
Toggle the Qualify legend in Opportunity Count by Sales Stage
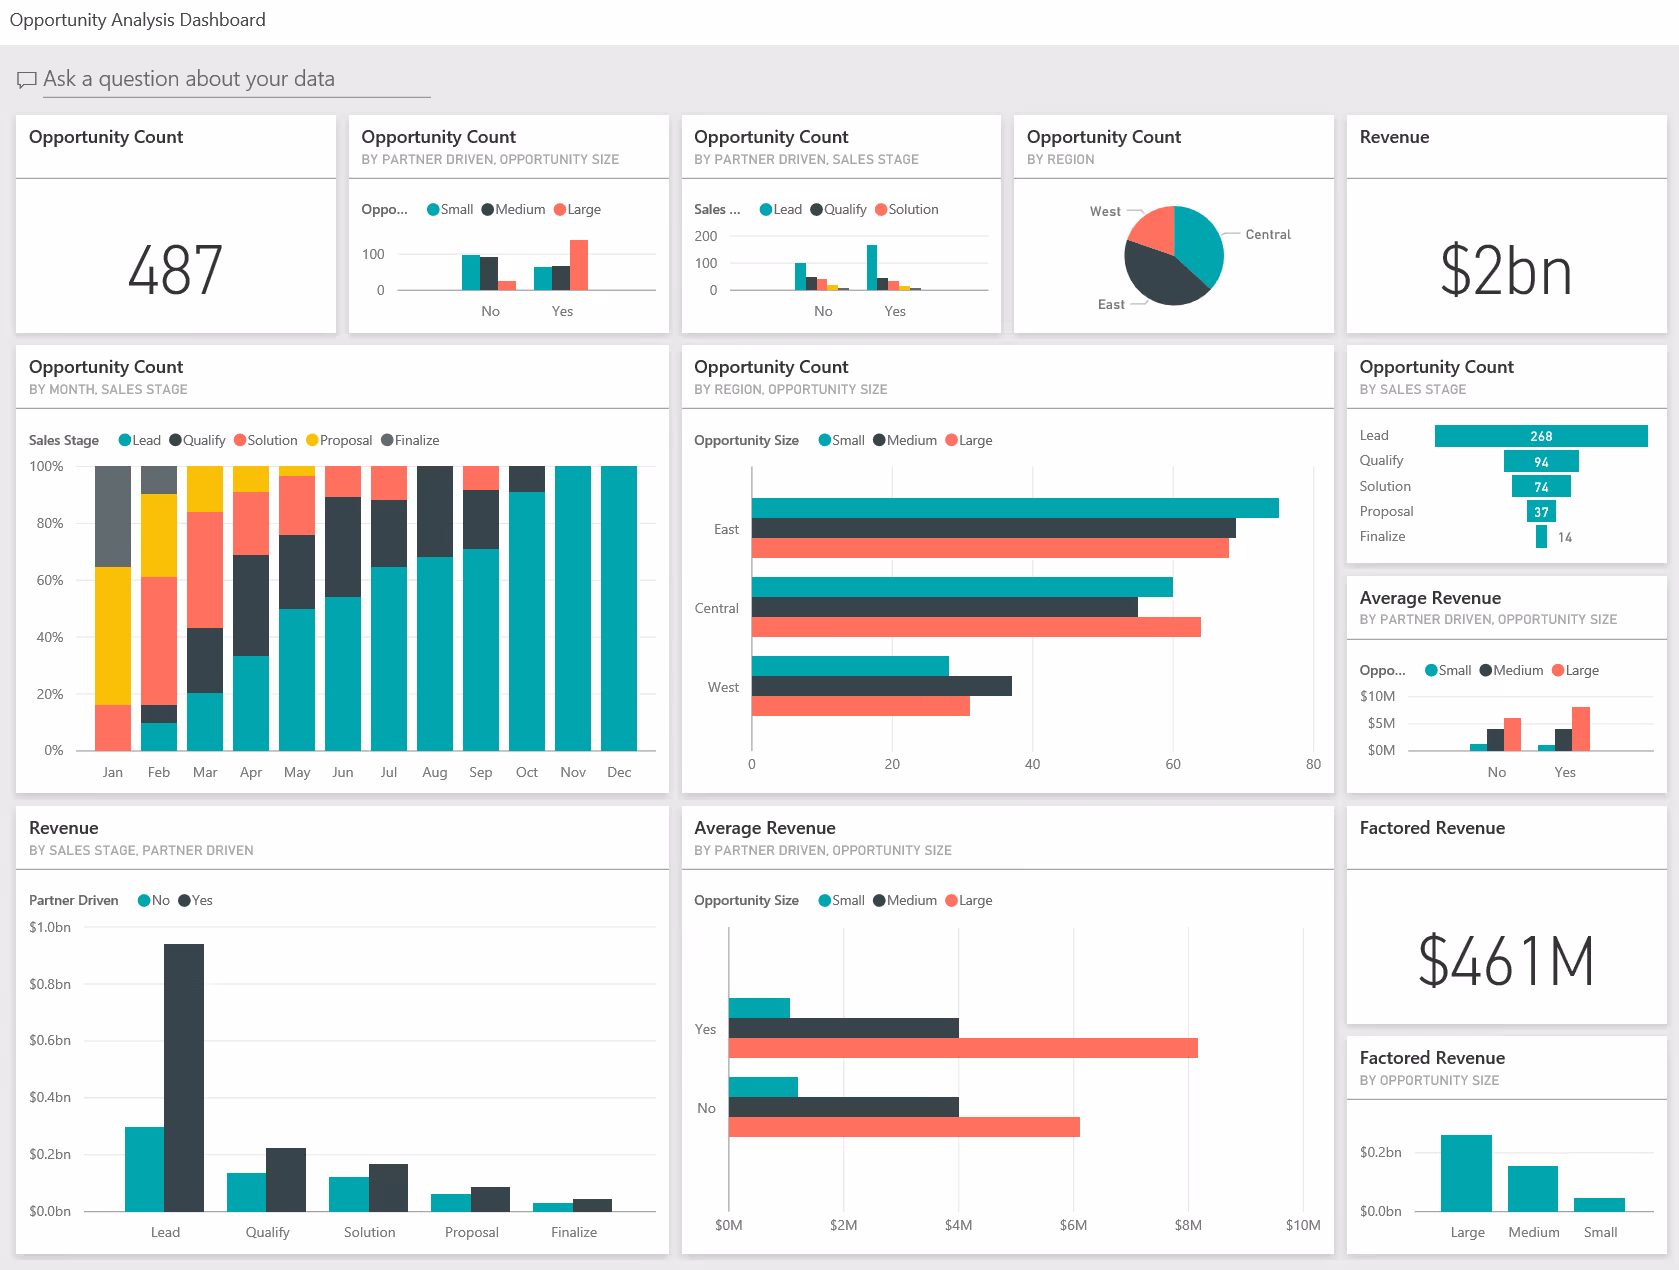click(x=1381, y=460)
